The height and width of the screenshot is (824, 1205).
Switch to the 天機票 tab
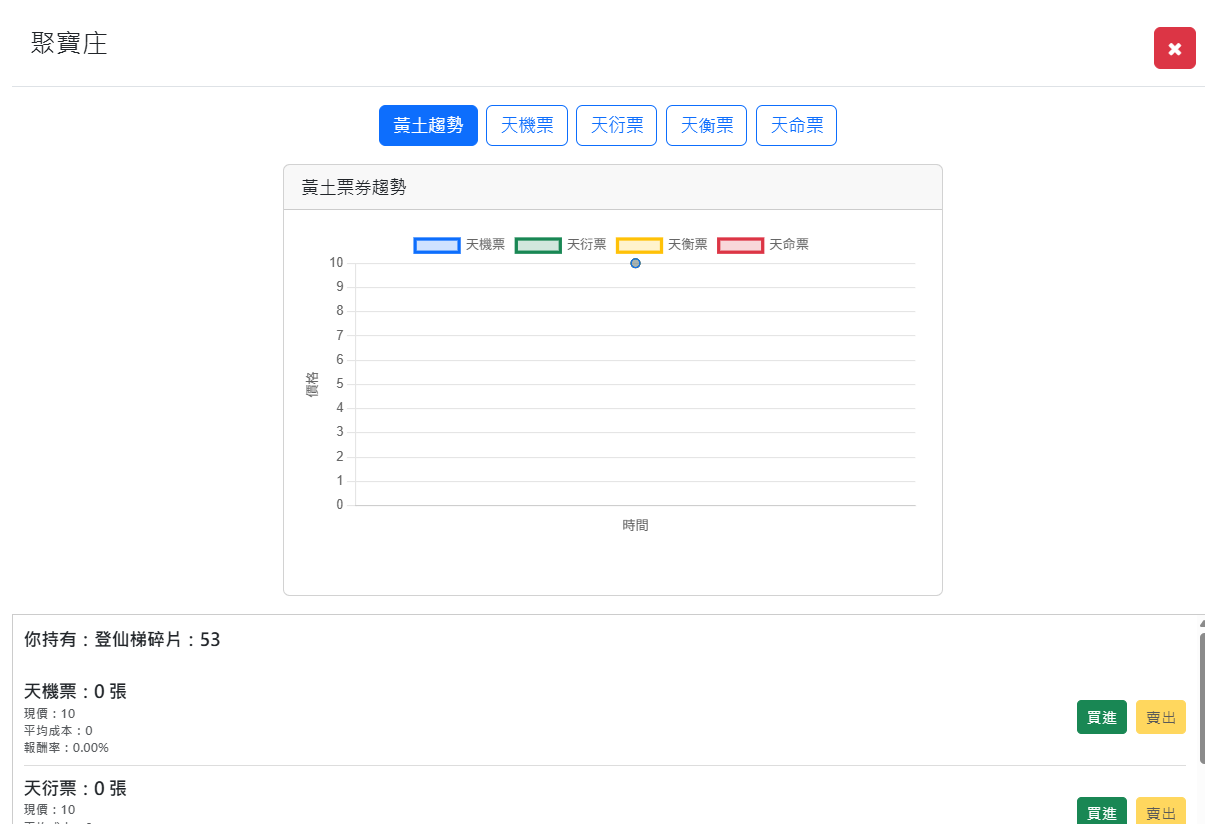(527, 126)
